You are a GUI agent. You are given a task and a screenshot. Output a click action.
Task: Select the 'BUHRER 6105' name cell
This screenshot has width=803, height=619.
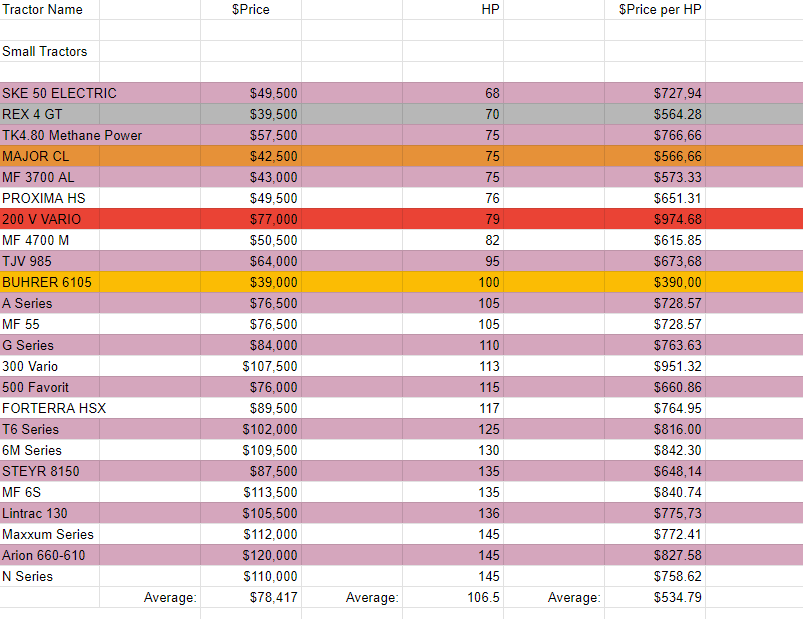point(50,282)
